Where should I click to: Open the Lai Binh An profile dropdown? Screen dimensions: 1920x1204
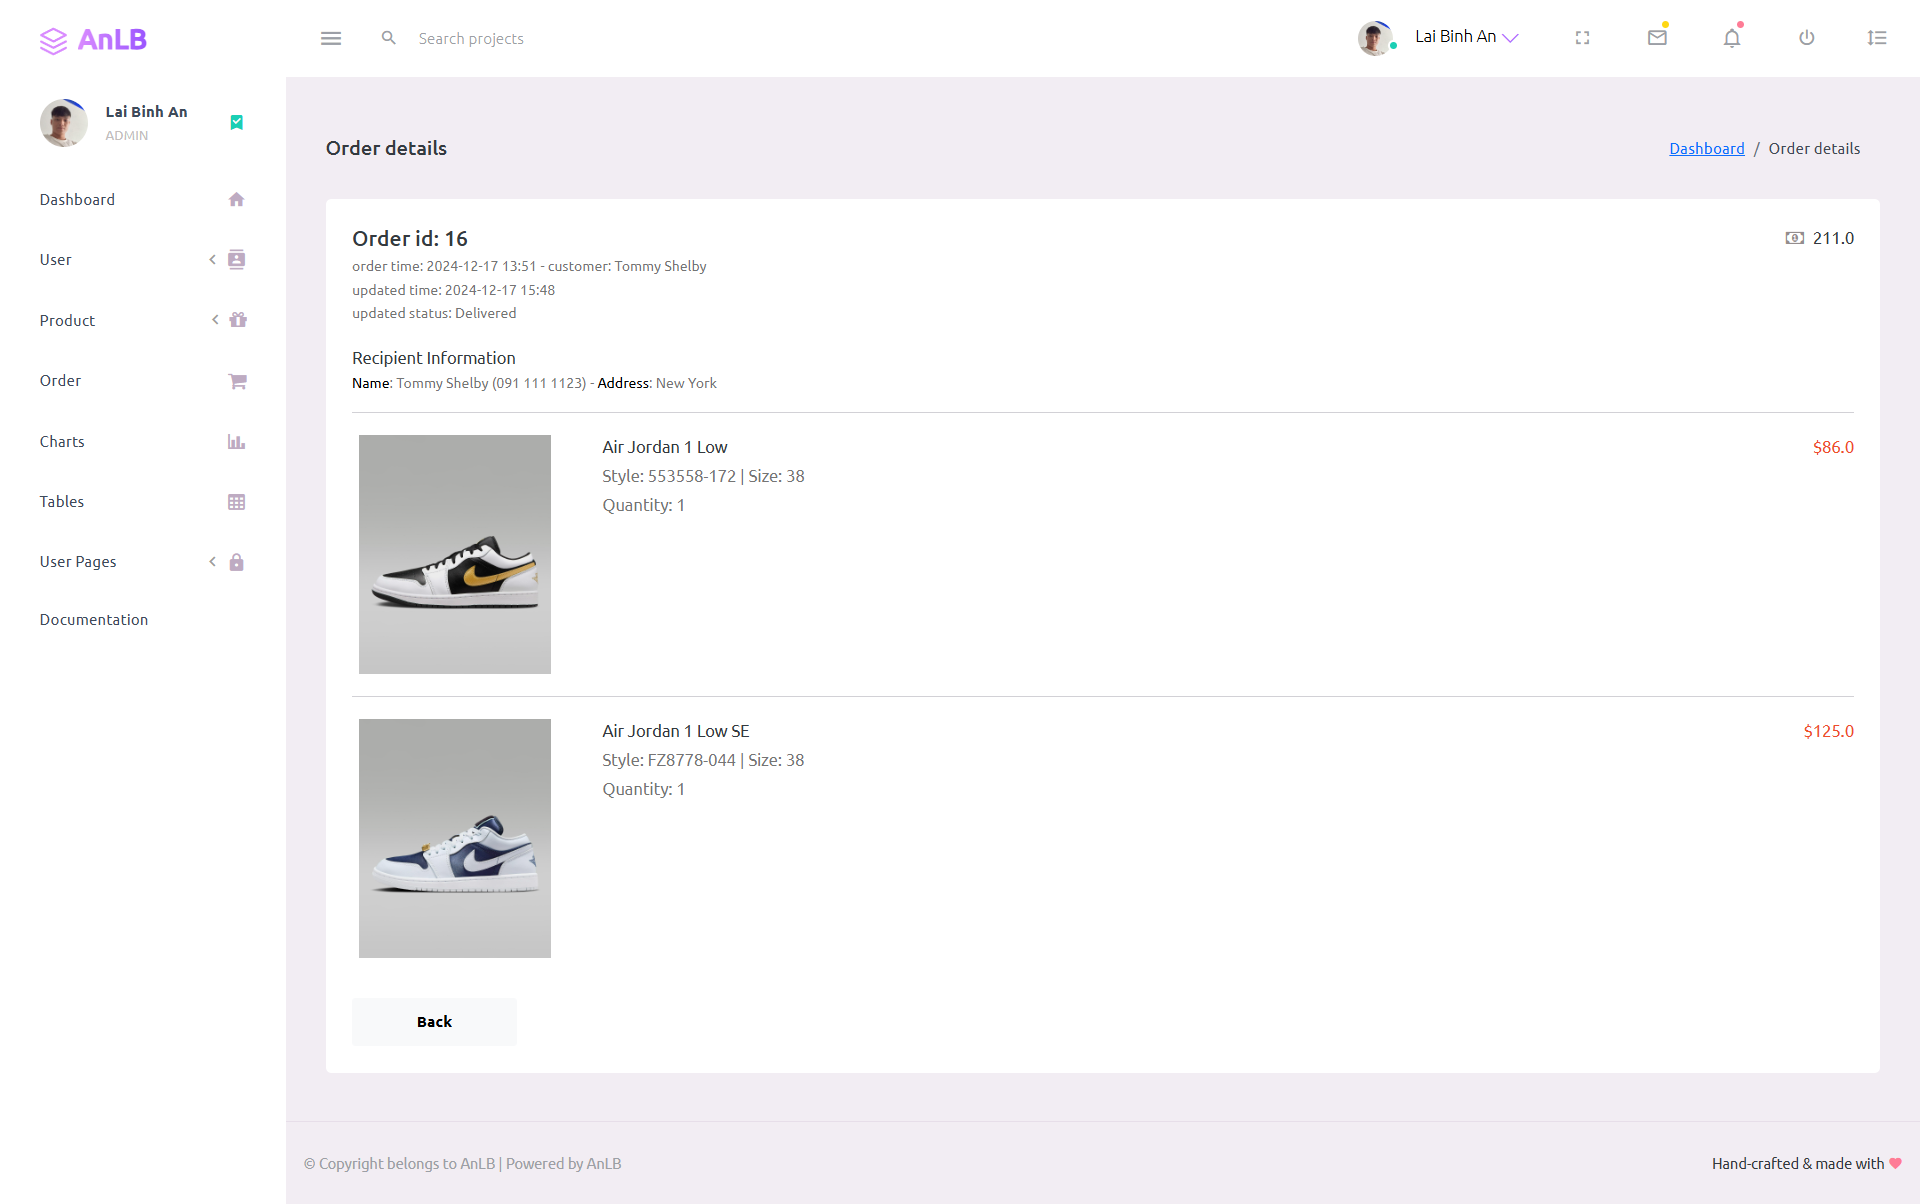[x=1438, y=38]
